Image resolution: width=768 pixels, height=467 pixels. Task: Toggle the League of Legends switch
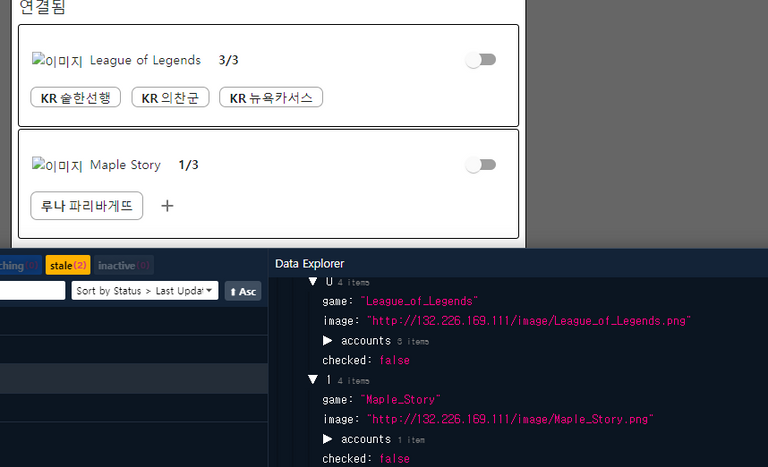tap(480, 60)
